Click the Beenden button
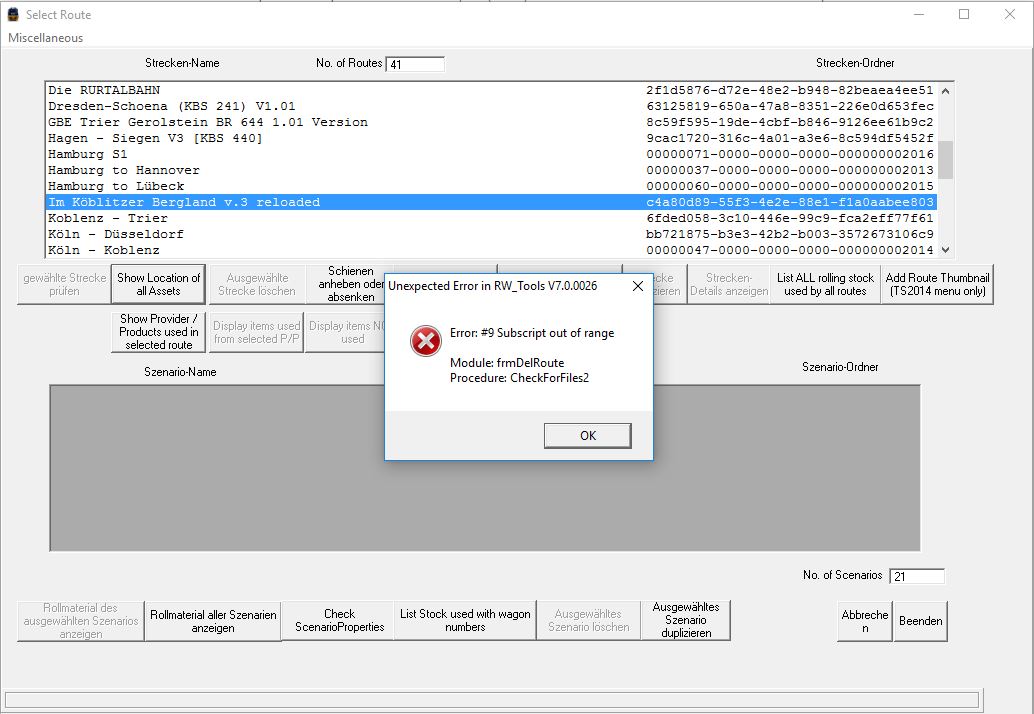The height and width of the screenshot is (714, 1034). coord(920,620)
